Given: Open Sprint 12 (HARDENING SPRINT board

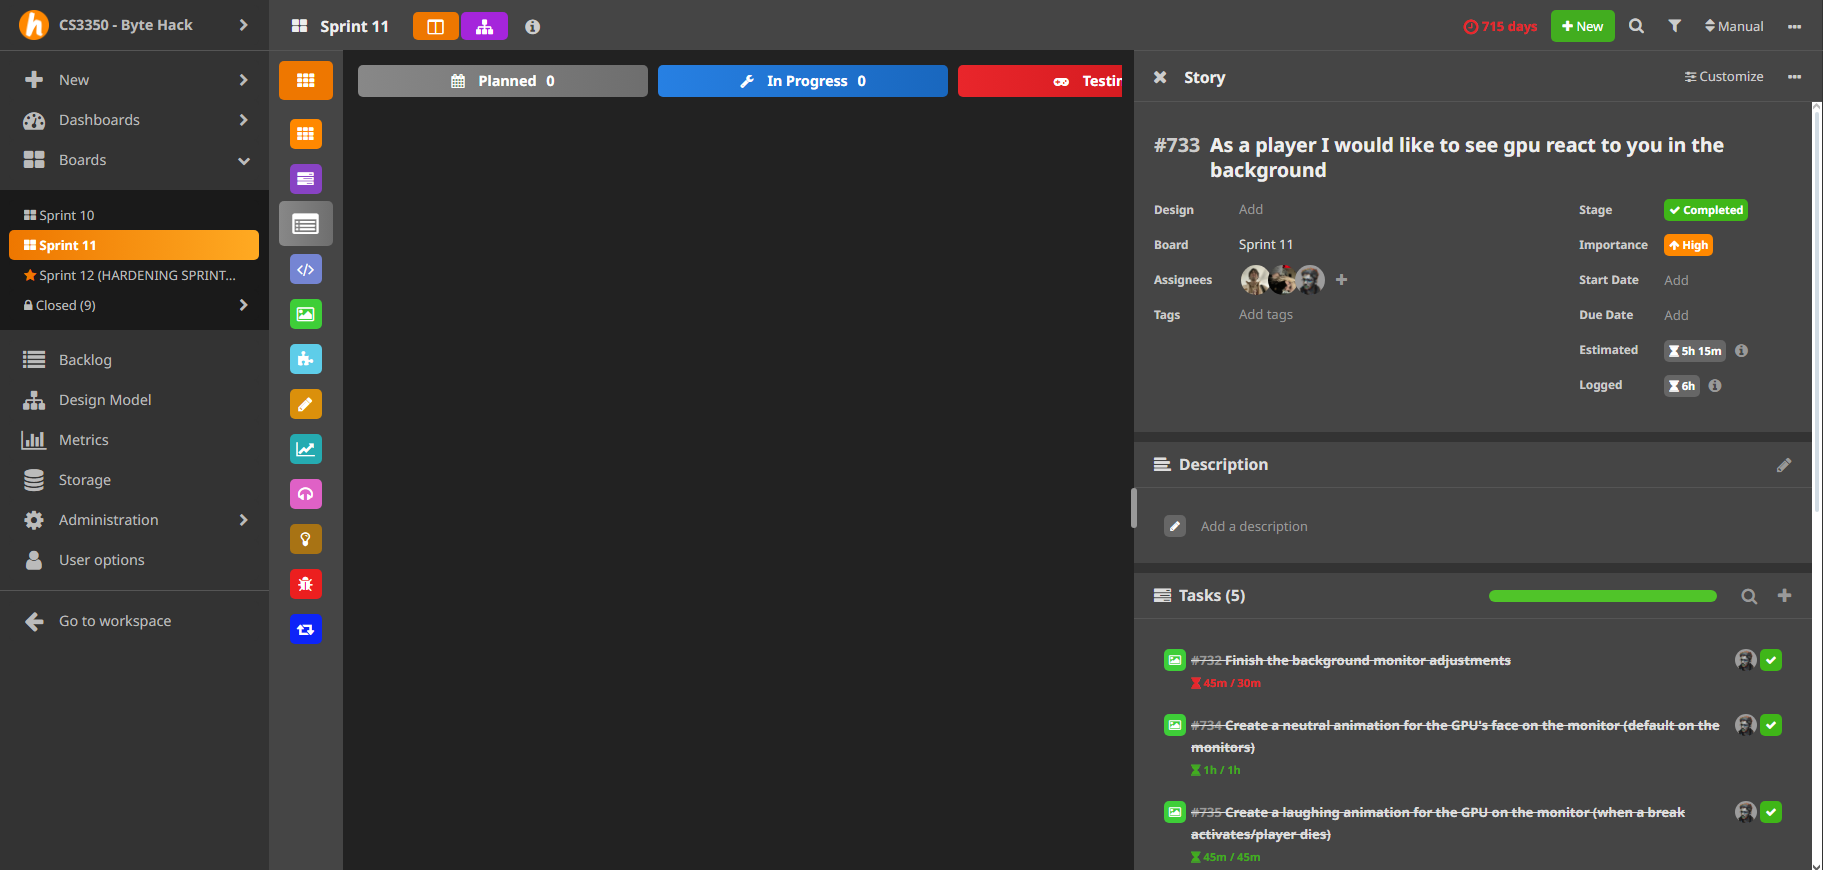Looking at the screenshot, I should point(134,275).
